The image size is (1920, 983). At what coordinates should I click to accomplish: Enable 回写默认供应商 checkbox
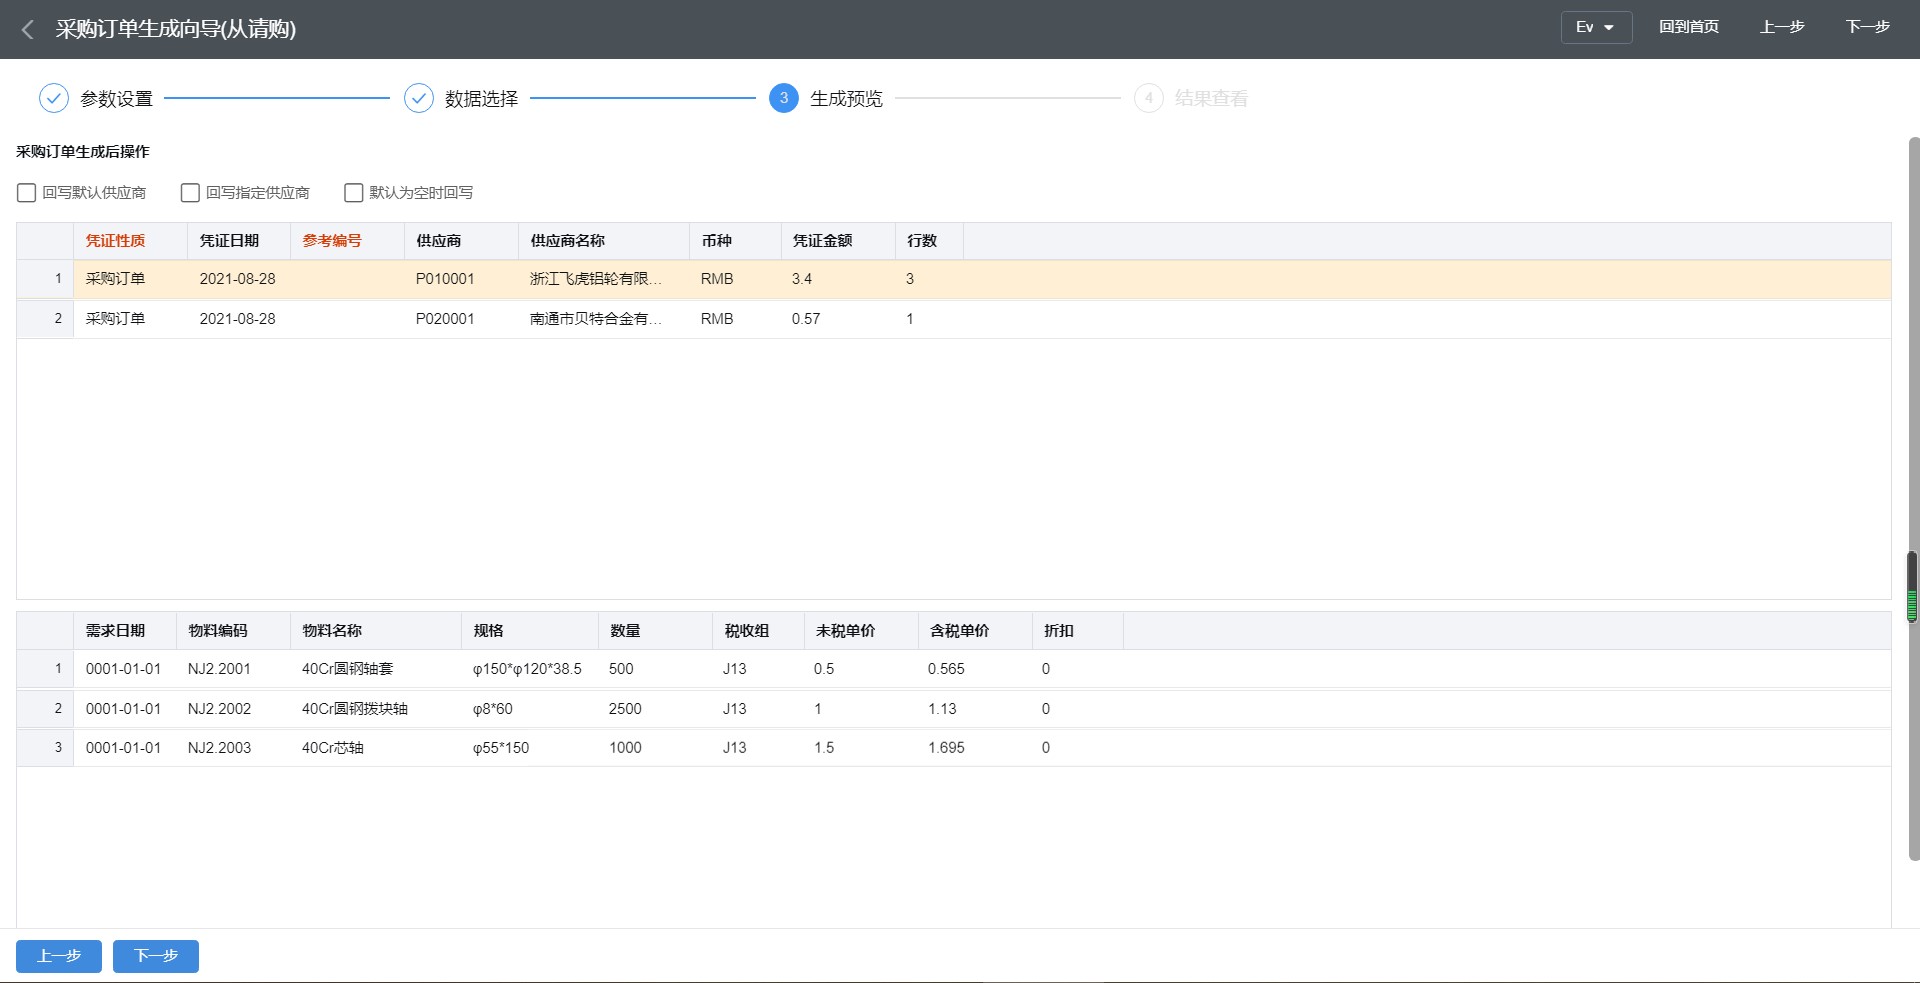pyautogui.click(x=27, y=193)
